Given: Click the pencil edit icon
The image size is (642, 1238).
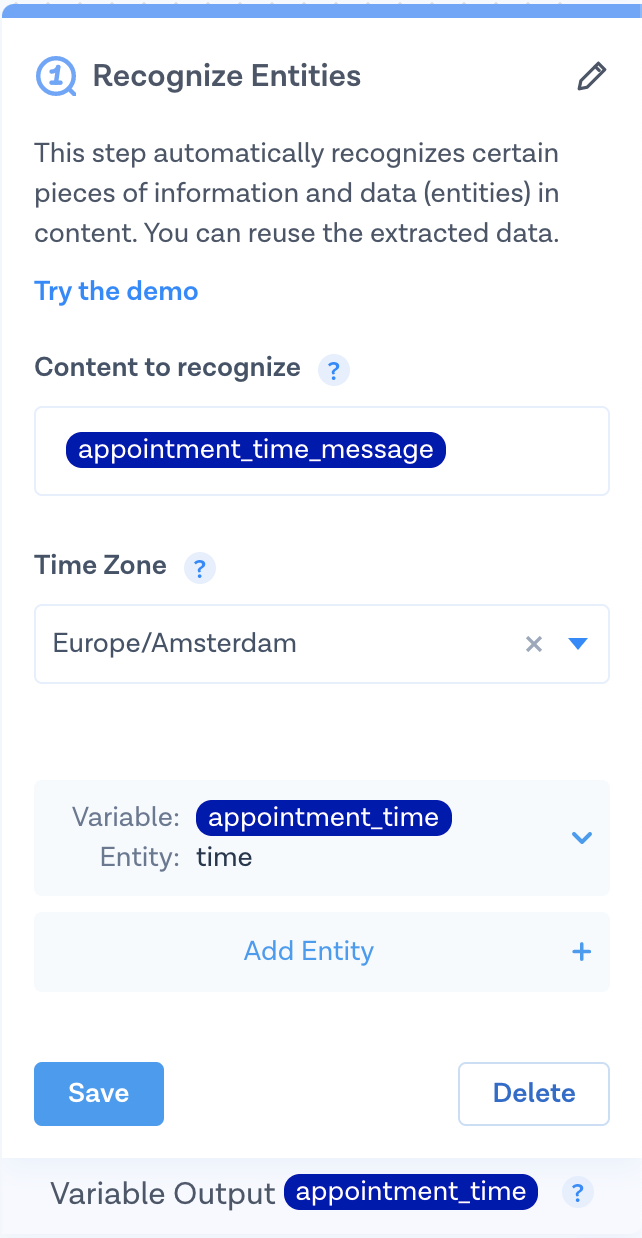Looking at the screenshot, I should tap(591, 77).
